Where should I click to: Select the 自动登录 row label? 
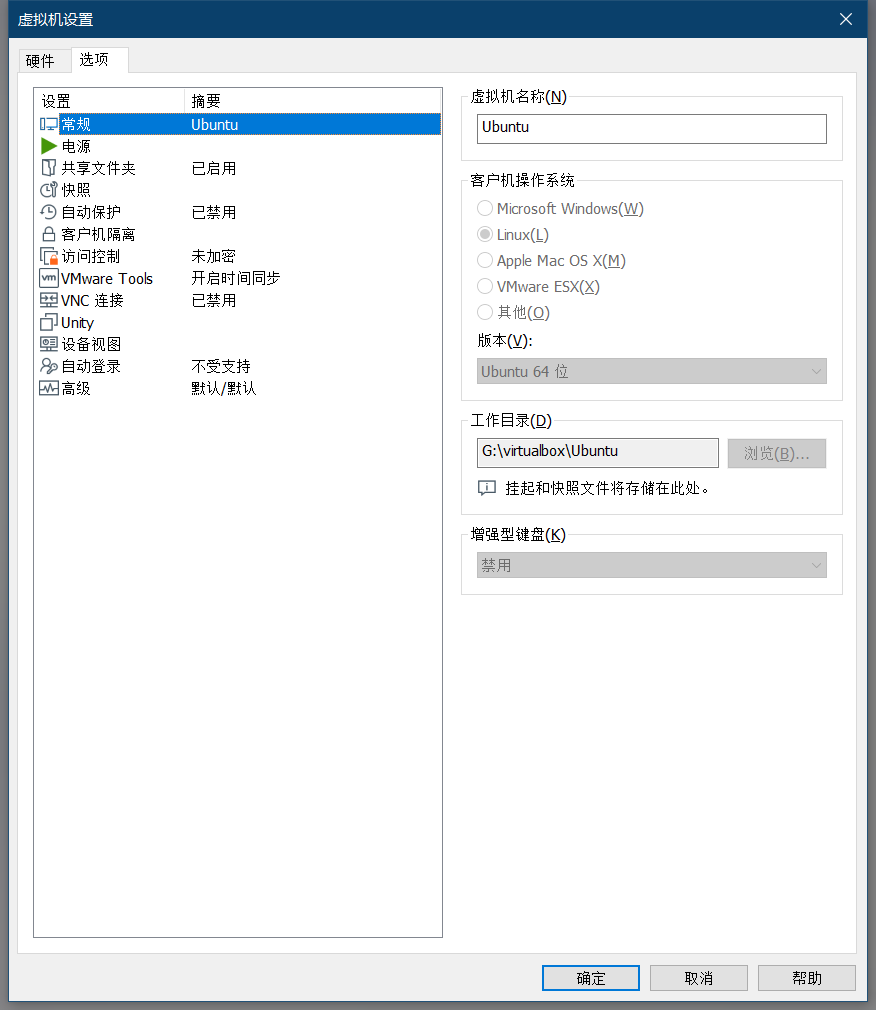[91, 366]
